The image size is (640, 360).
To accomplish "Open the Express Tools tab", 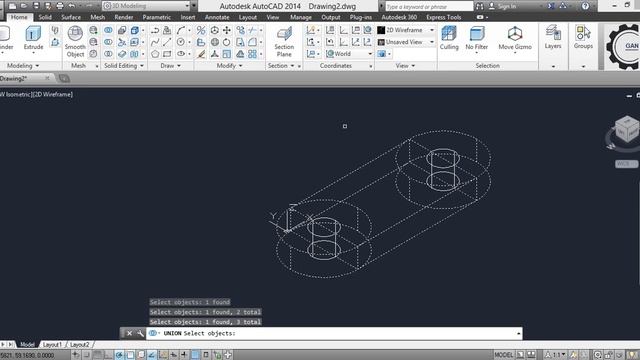I will pyautogui.click(x=444, y=17).
